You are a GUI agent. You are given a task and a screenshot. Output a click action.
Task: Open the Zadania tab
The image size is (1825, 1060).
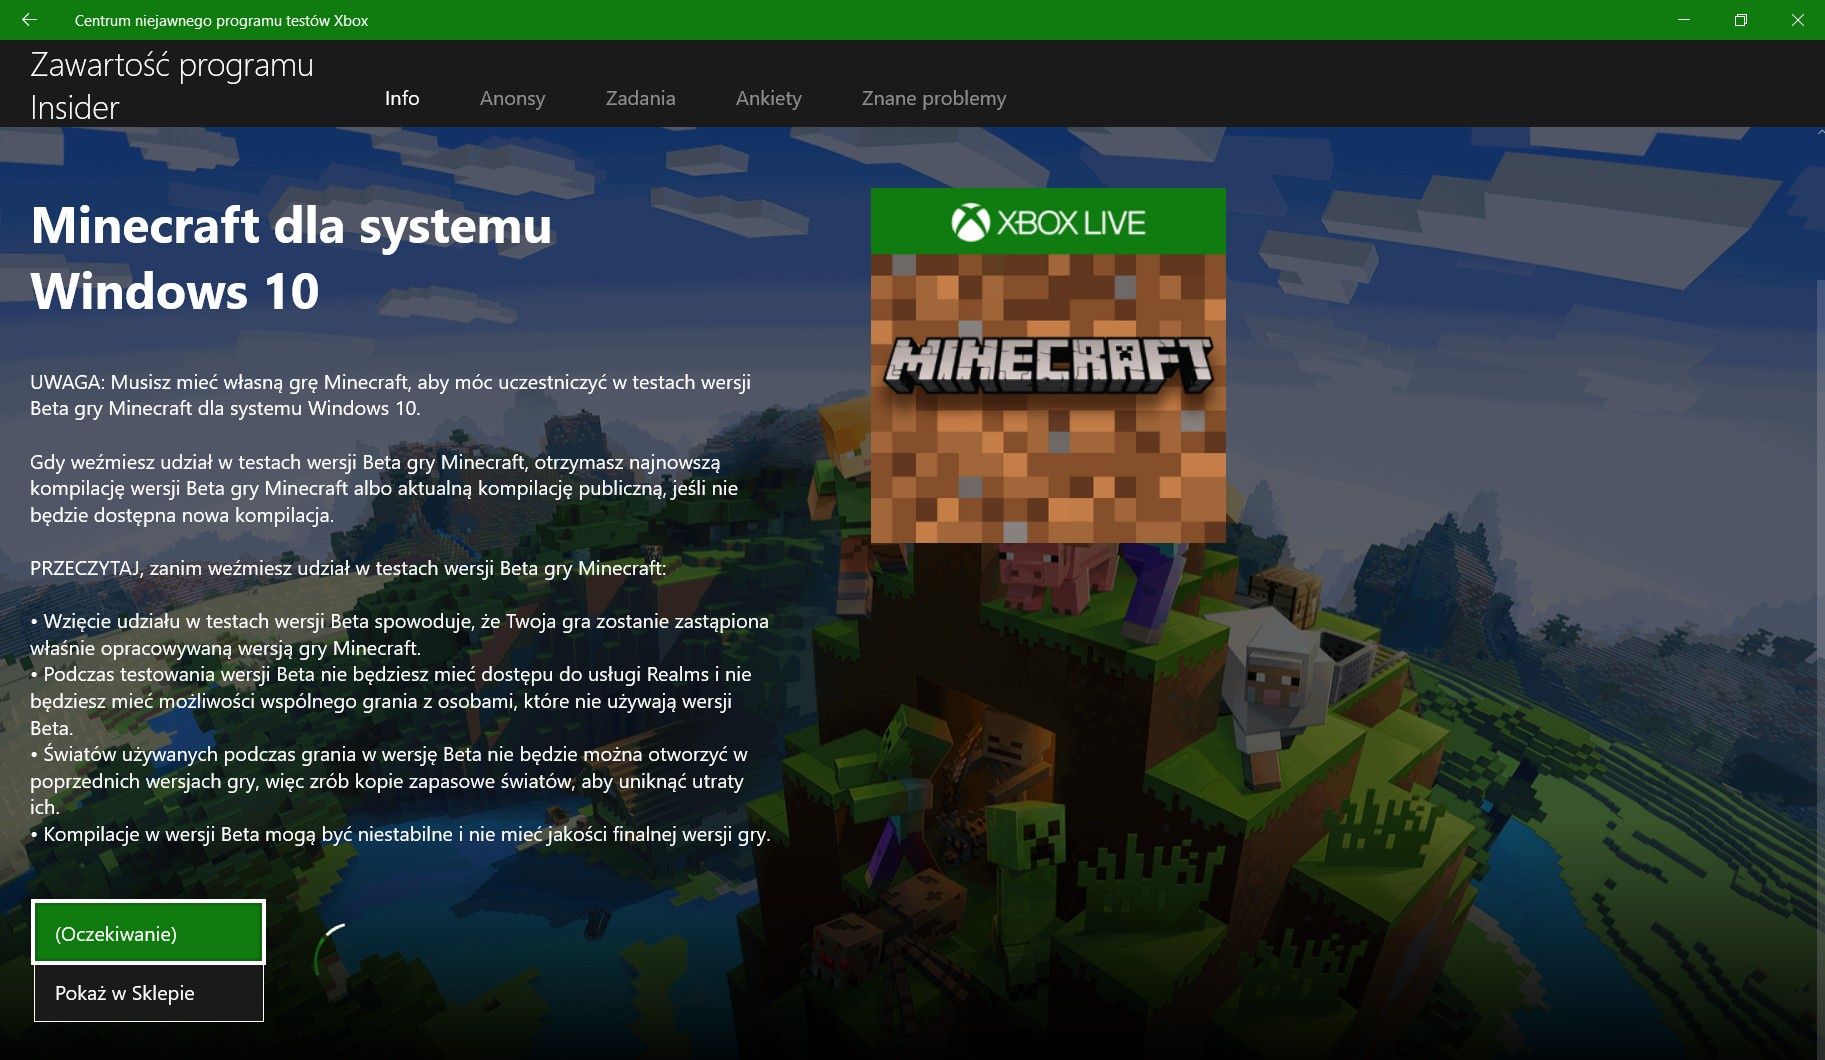[640, 98]
